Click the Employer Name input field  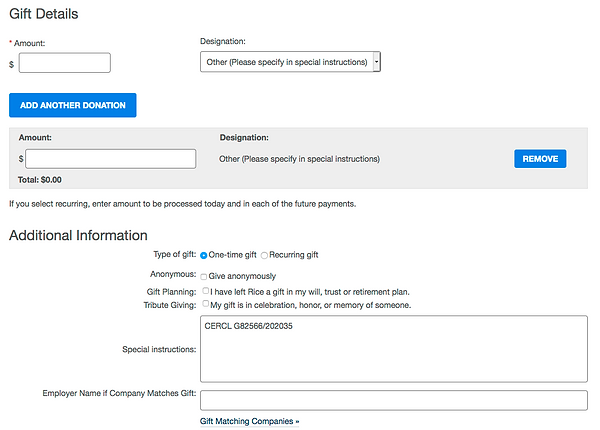pyautogui.click(x=394, y=400)
